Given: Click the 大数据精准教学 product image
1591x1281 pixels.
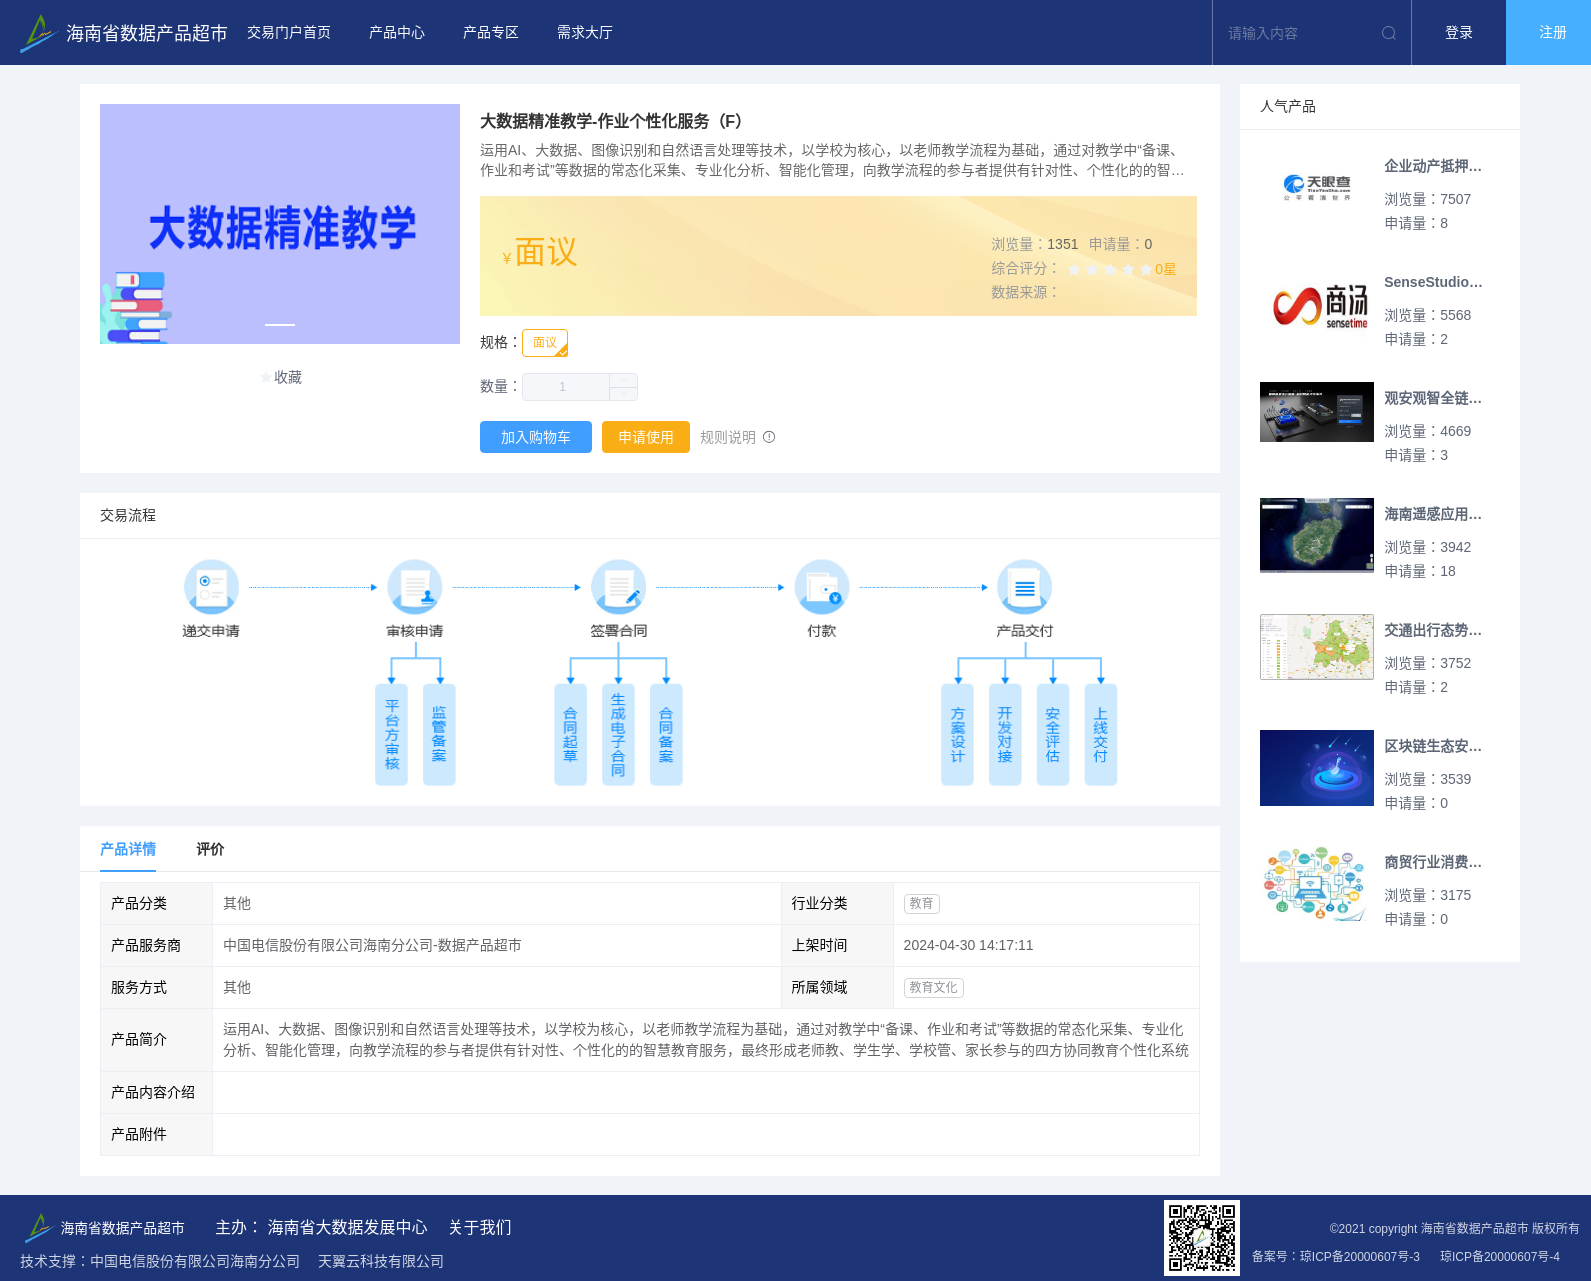Looking at the screenshot, I should pos(280,224).
